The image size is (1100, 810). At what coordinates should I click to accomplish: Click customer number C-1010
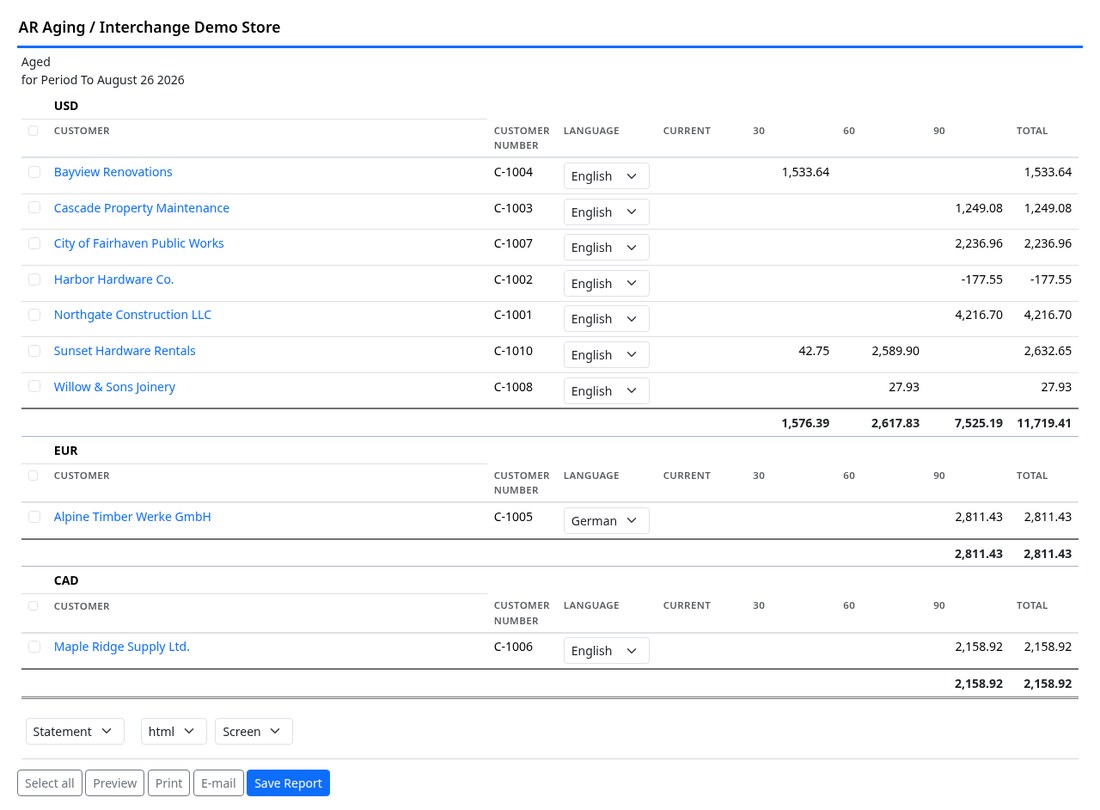tap(514, 351)
